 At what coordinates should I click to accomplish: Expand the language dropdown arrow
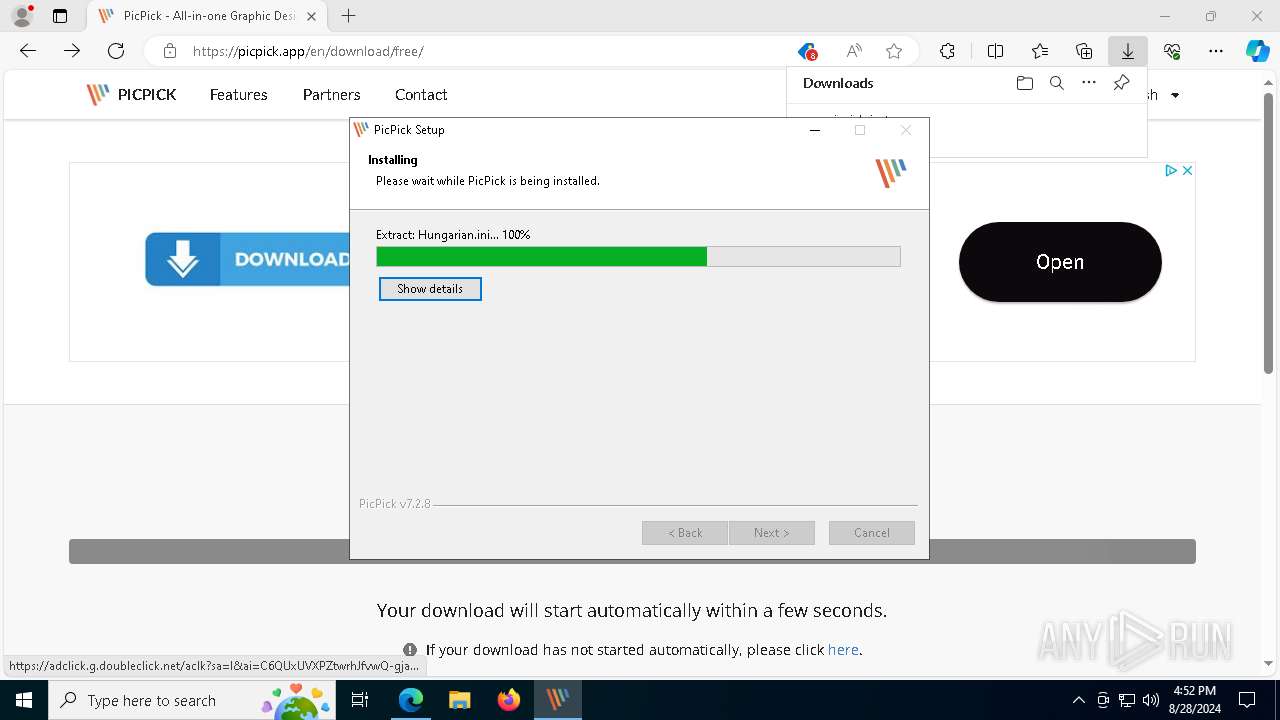[1175, 96]
